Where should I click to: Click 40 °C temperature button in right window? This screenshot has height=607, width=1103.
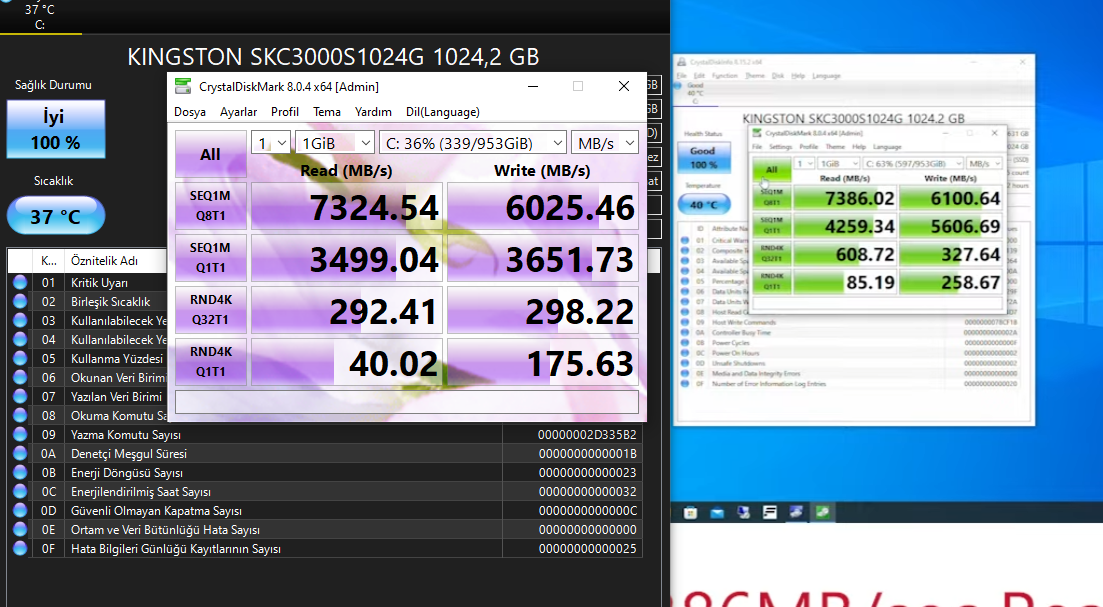703,205
